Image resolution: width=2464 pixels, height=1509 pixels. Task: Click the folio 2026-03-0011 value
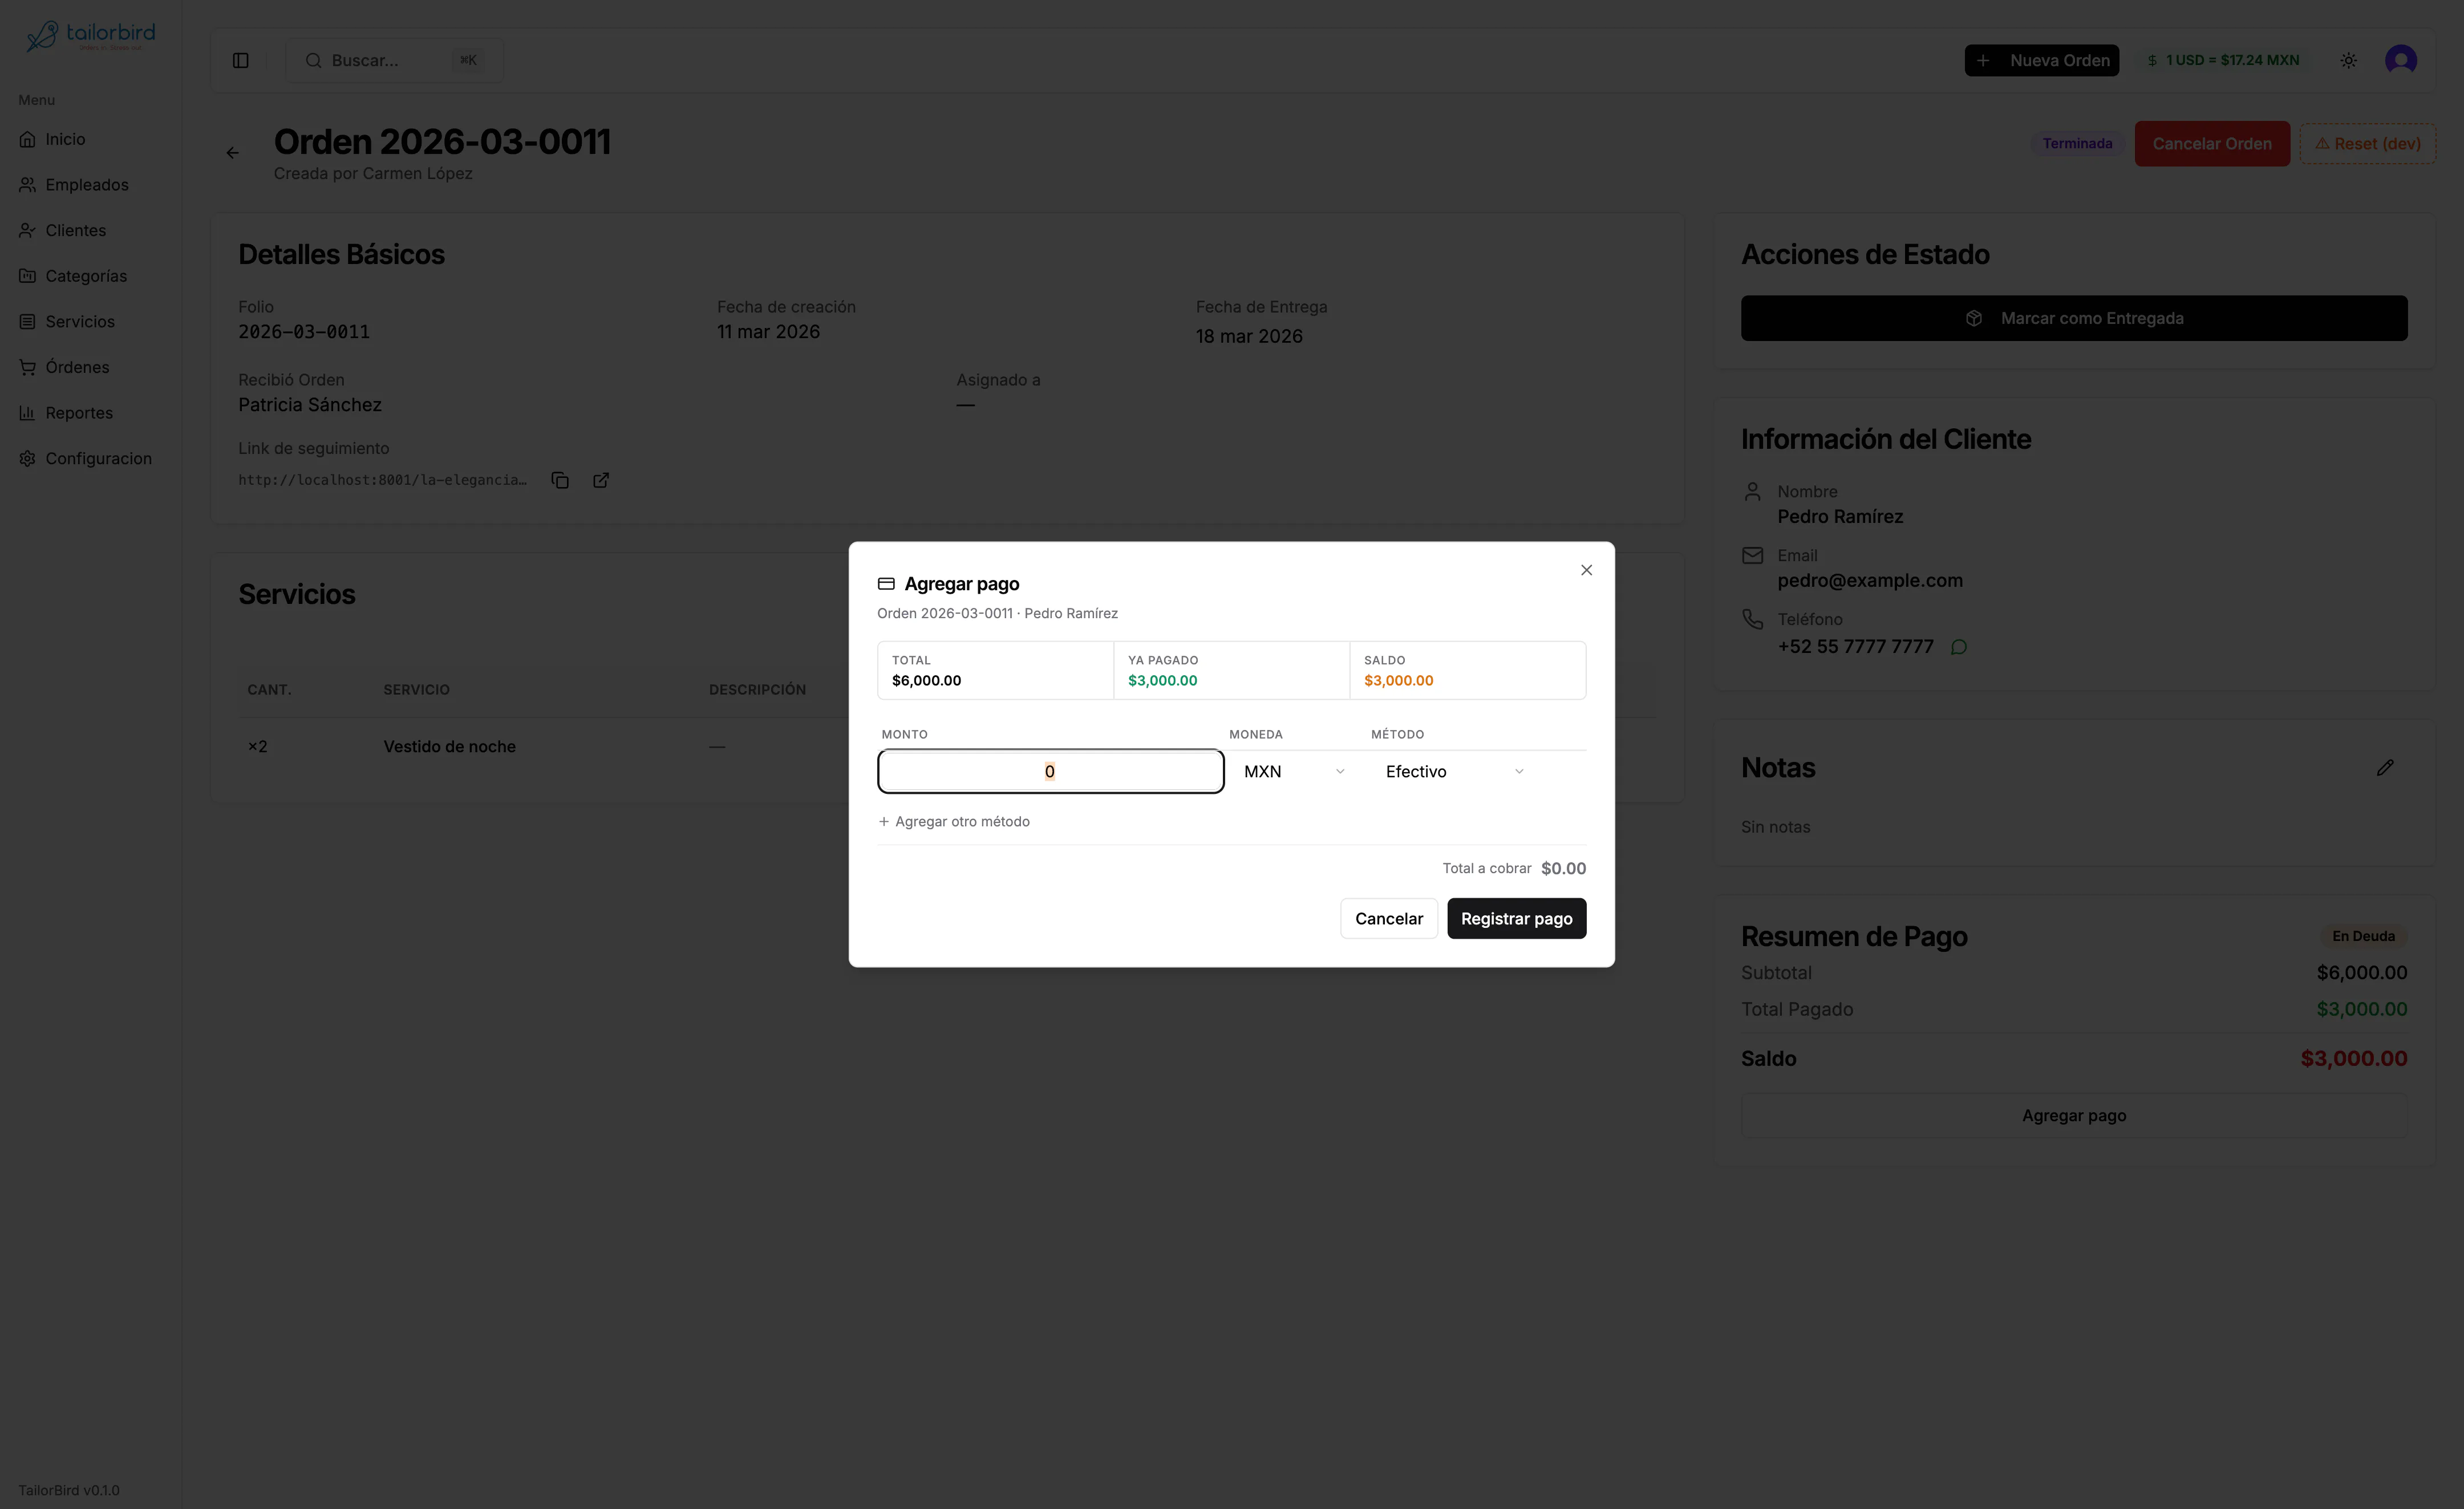point(304,332)
